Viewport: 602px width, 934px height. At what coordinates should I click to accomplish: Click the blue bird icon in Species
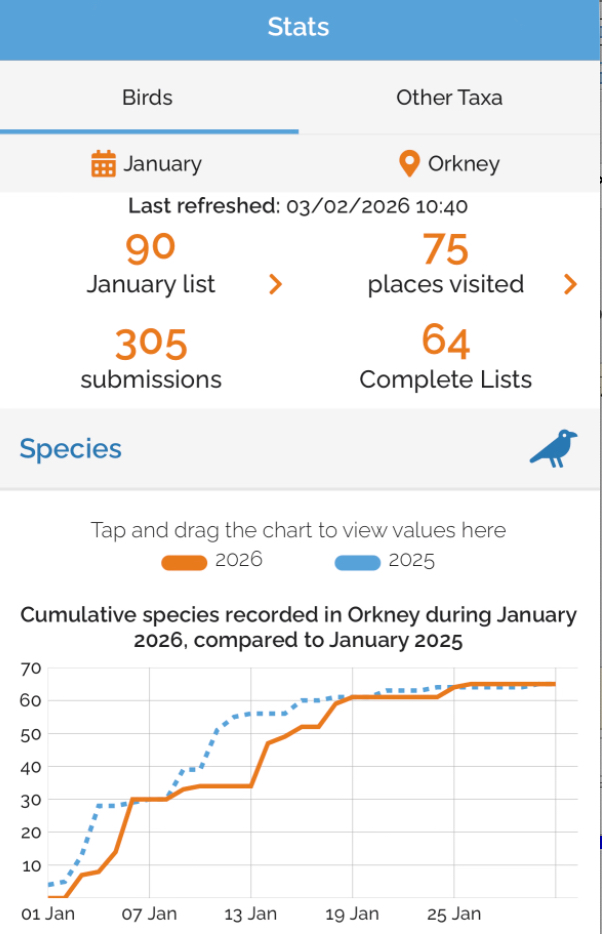(553, 448)
